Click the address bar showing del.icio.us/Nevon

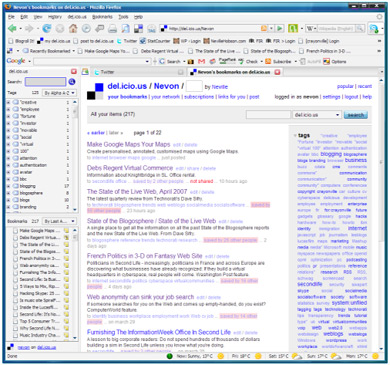[213, 29]
